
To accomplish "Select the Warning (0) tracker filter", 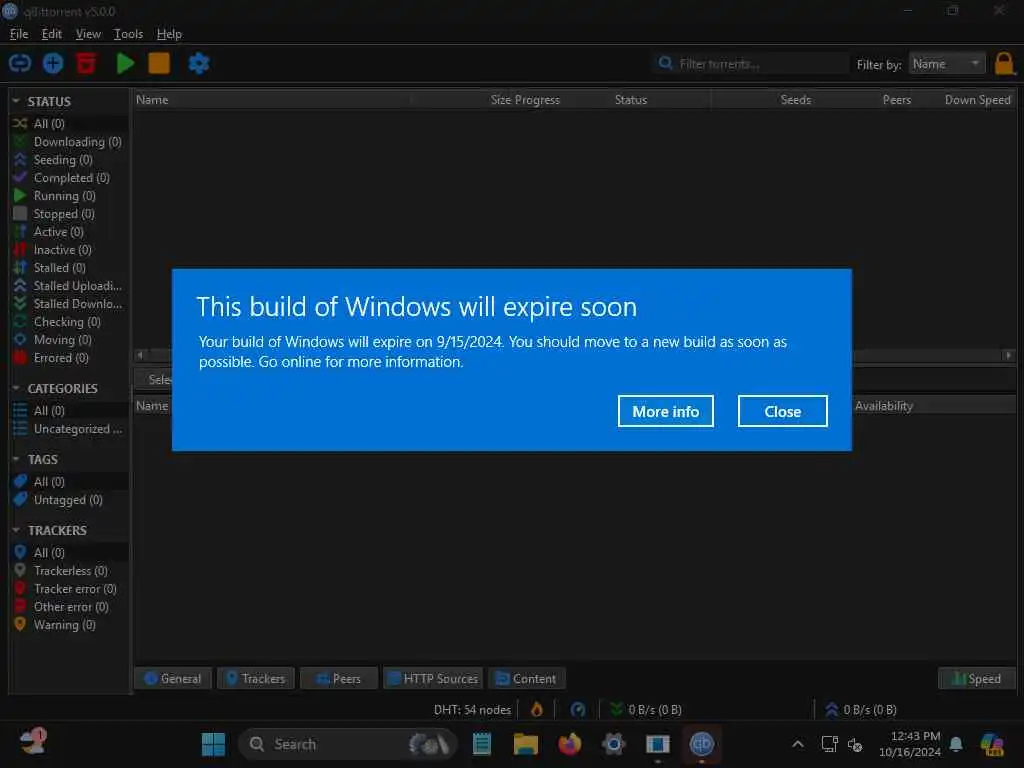I will point(68,625).
